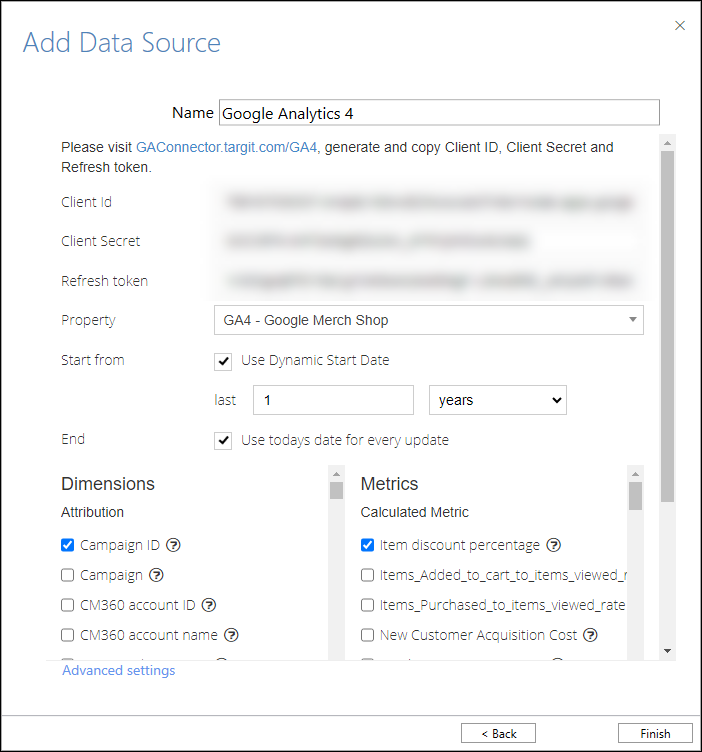Viewport: 702px width, 752px height.
Task: Check New Customer Acquisition Cost metric
Action: coord(367,635)
